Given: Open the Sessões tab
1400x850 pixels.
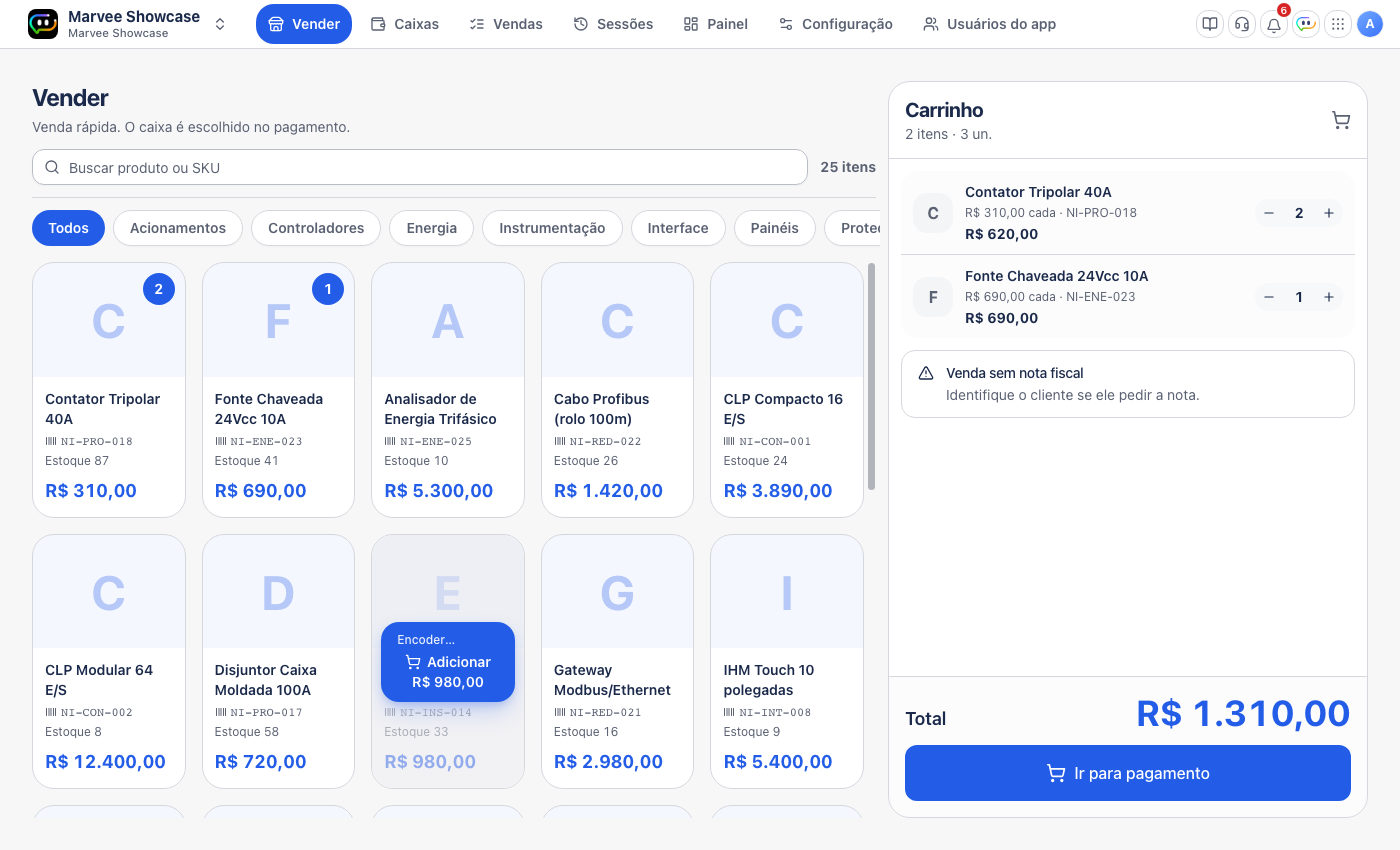Looking at the screenshot, I should coord(613,24).
